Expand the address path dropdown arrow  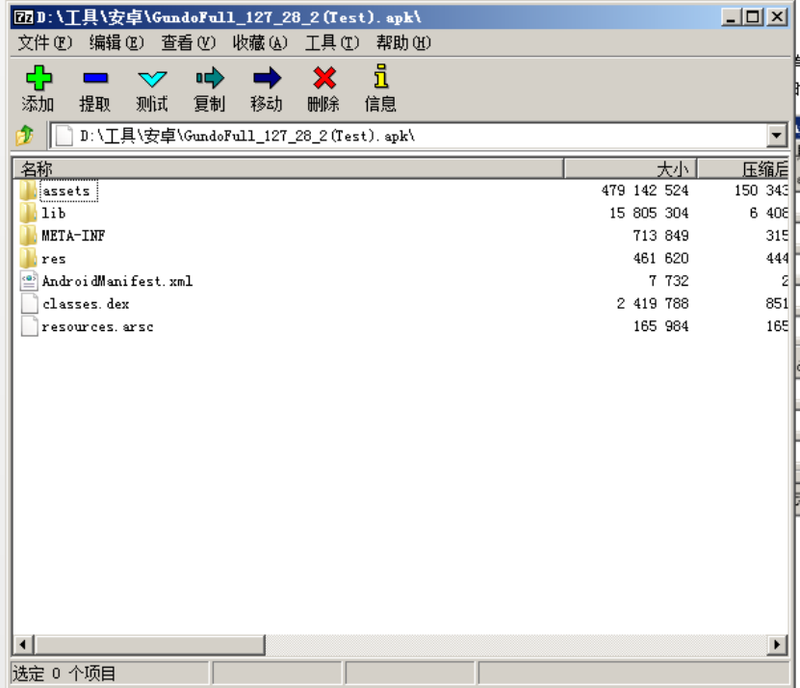coord(777,136)
